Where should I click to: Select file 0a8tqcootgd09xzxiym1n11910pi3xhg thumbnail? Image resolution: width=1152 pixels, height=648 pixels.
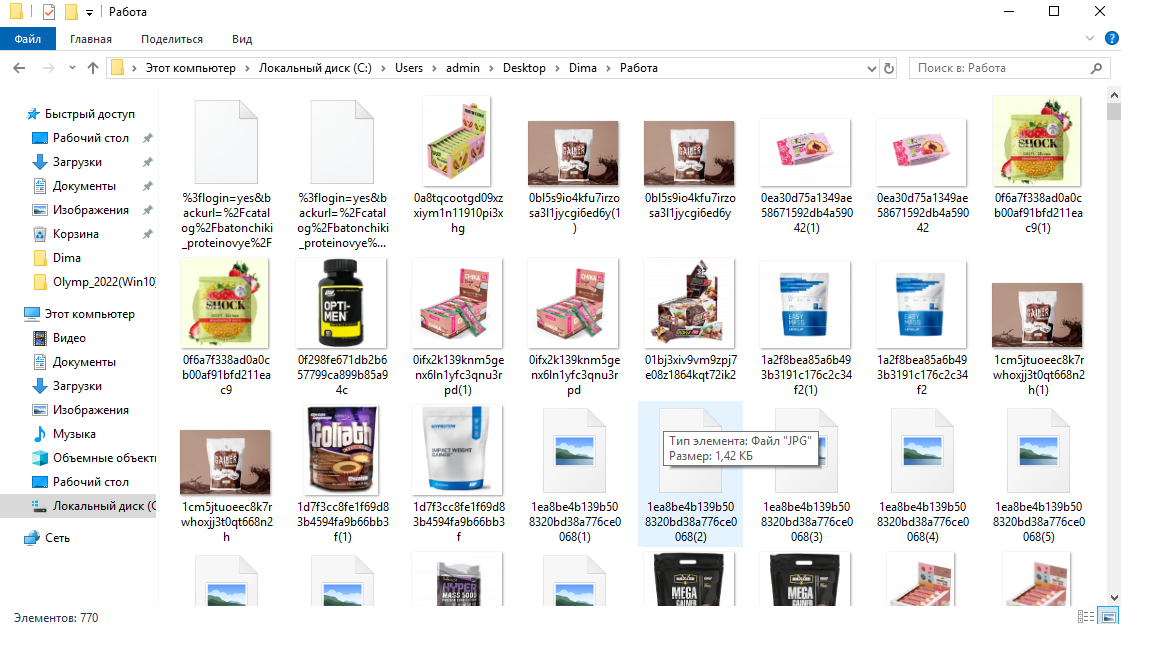[x=458, y=141]
